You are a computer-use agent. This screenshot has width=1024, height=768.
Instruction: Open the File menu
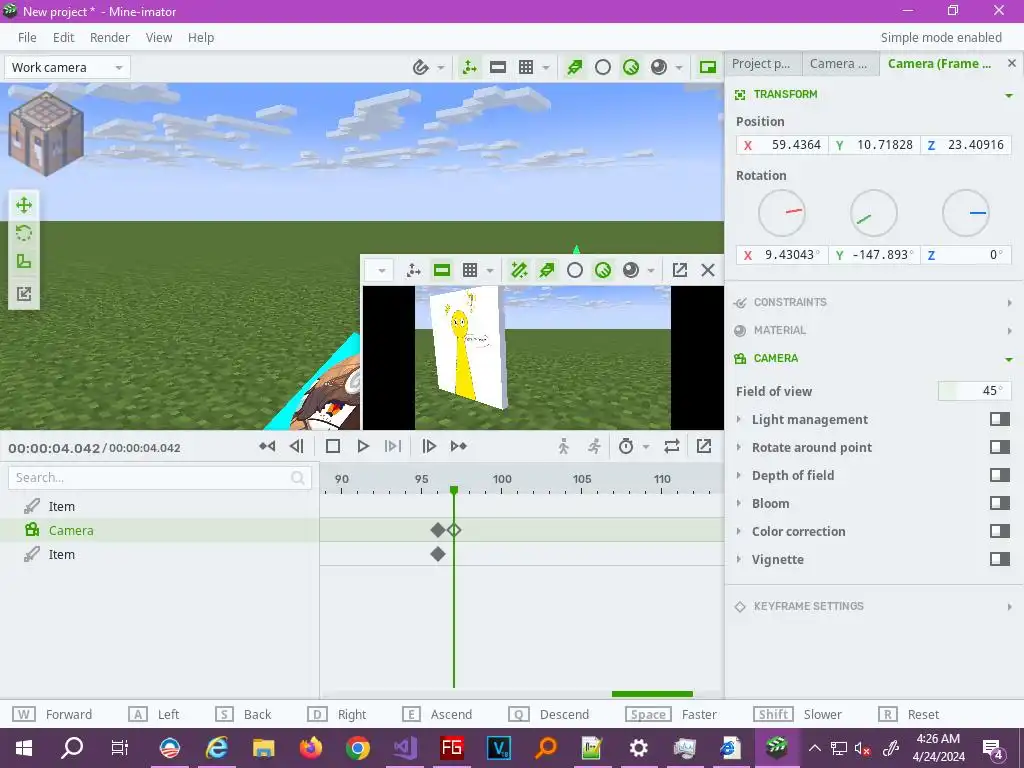[27, 37]
